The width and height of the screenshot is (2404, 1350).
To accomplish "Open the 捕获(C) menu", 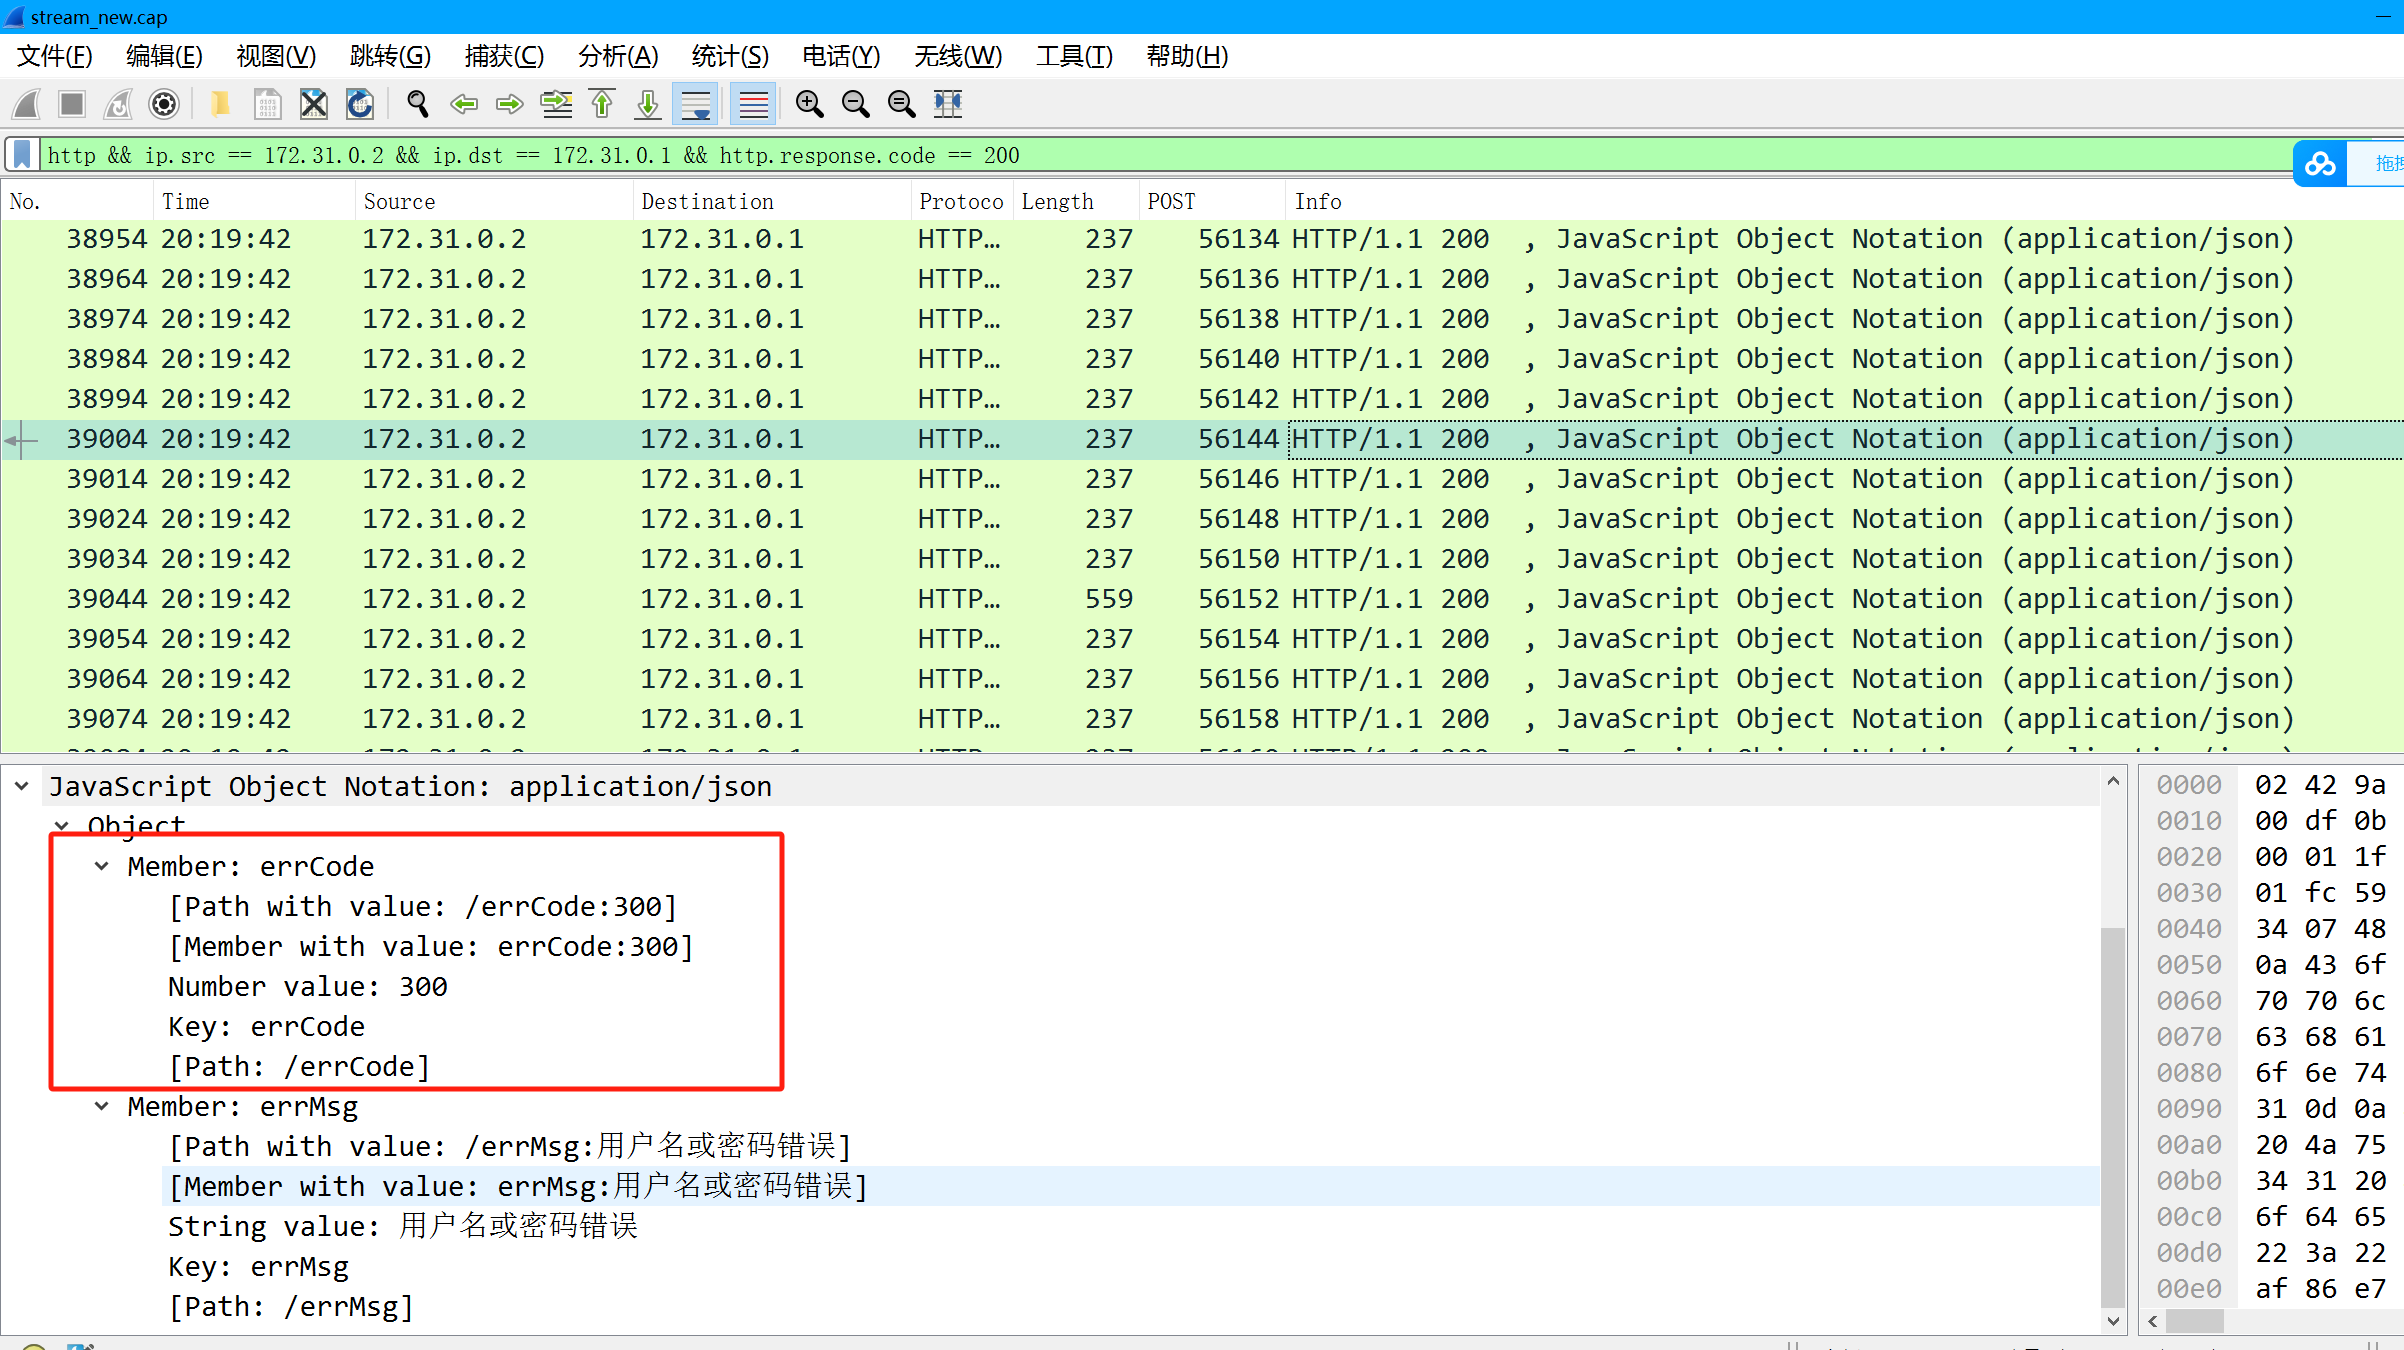I will click(x=505, y=56).
